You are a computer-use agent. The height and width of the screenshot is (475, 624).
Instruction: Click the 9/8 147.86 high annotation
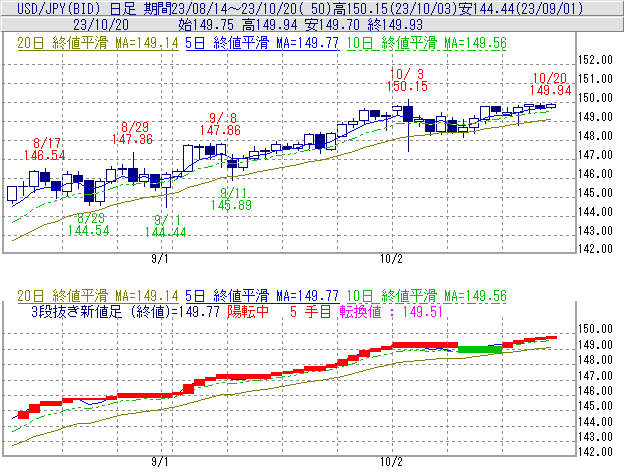(220, 124)
